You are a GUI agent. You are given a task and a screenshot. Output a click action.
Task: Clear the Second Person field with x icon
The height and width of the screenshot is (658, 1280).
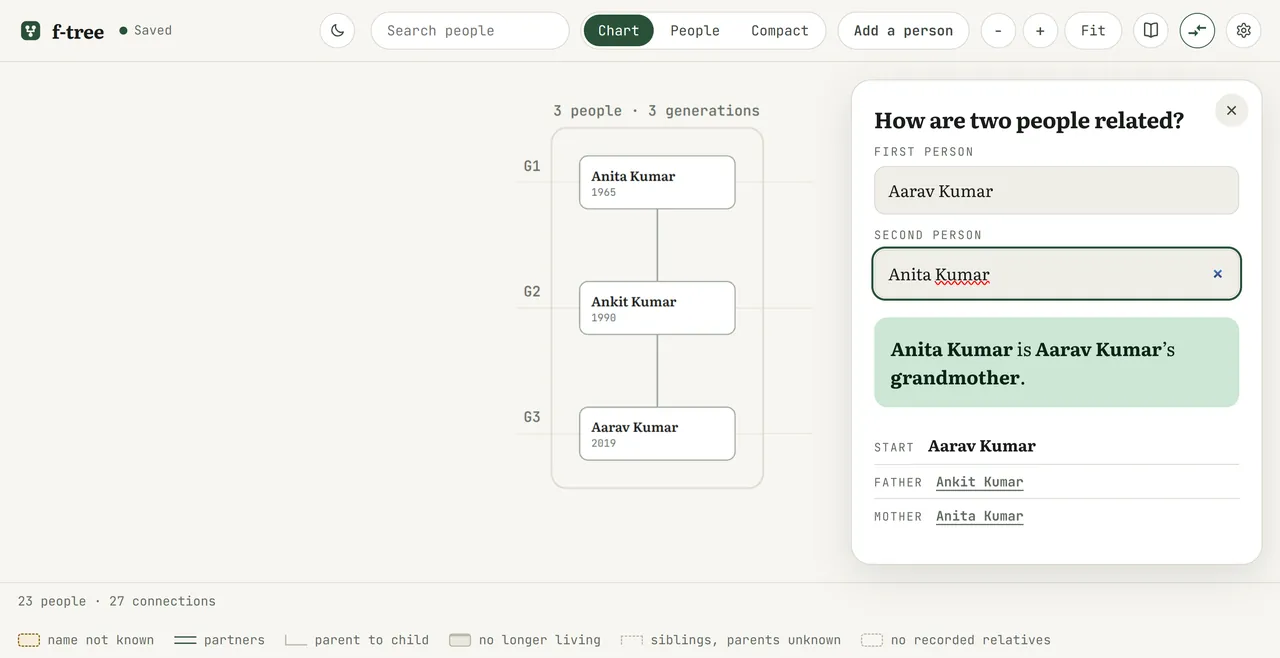click(x=1217, y=274)
